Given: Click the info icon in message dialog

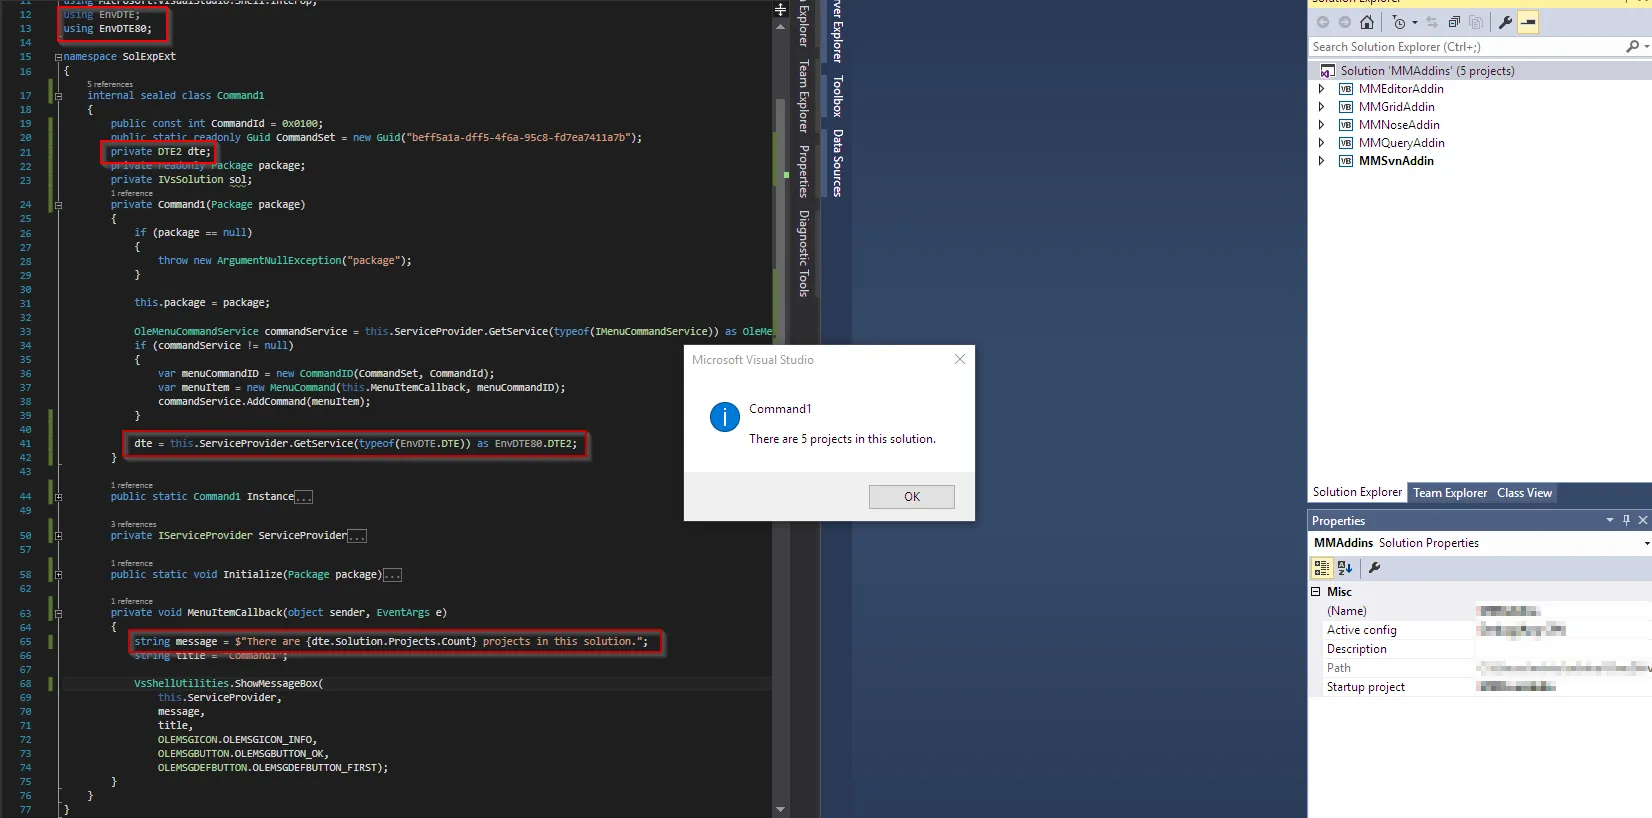Looking at the screenshot, I should (724, 417).
